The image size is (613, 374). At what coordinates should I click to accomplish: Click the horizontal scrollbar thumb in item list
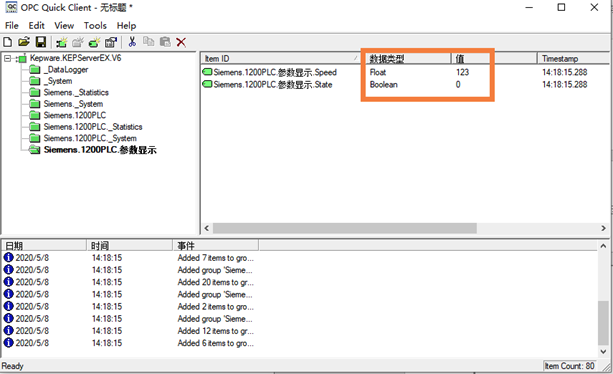(x=344, y=228)
